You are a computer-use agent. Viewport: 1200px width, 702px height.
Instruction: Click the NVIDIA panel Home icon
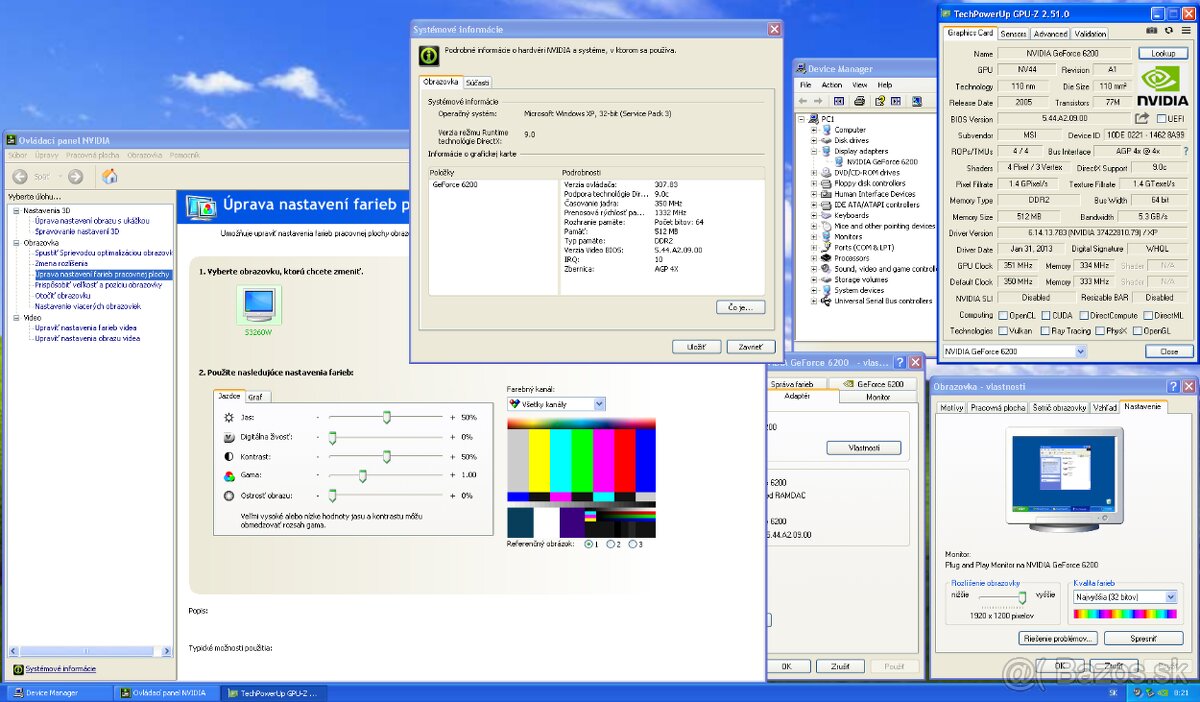[110, 177]
